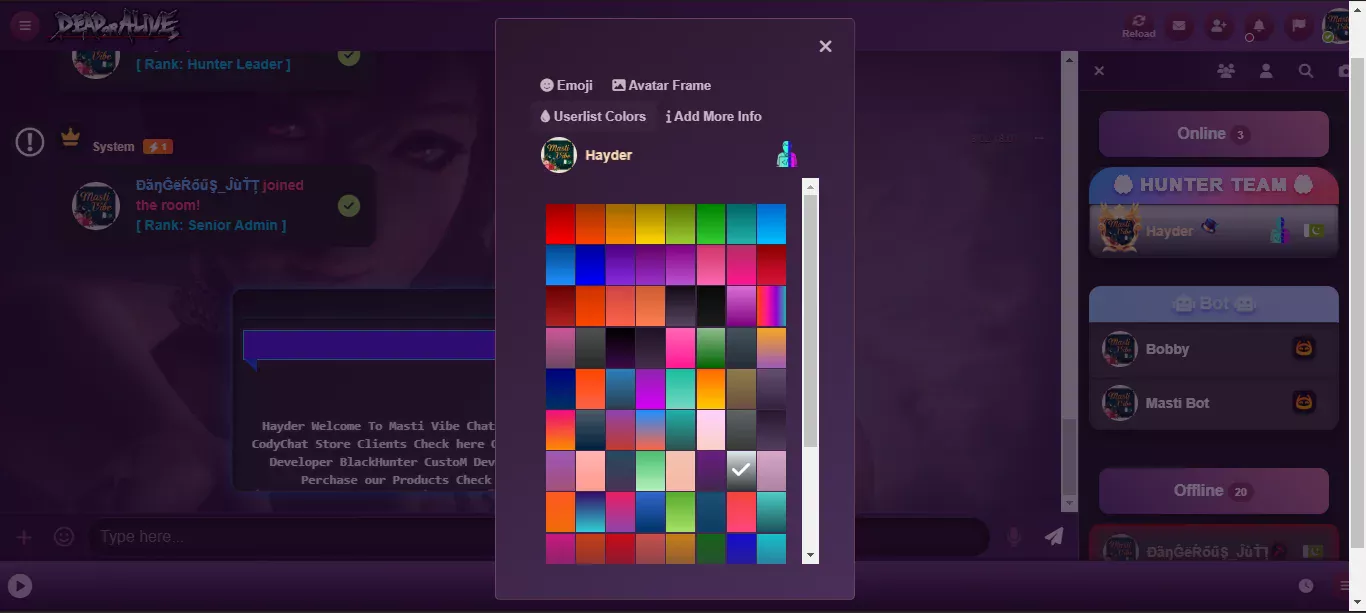Show staff single-user icon

click(1266, 71)
